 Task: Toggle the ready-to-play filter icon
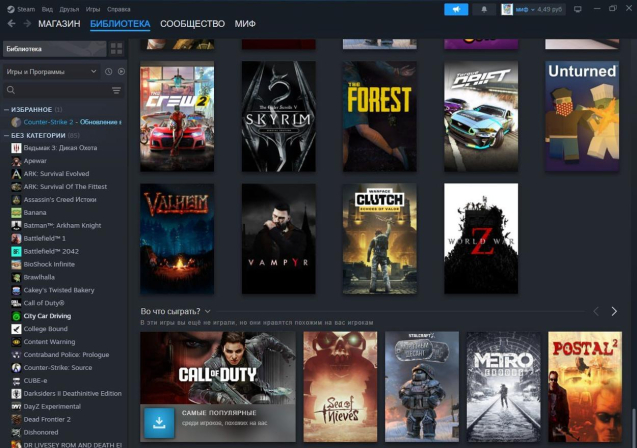119,72
